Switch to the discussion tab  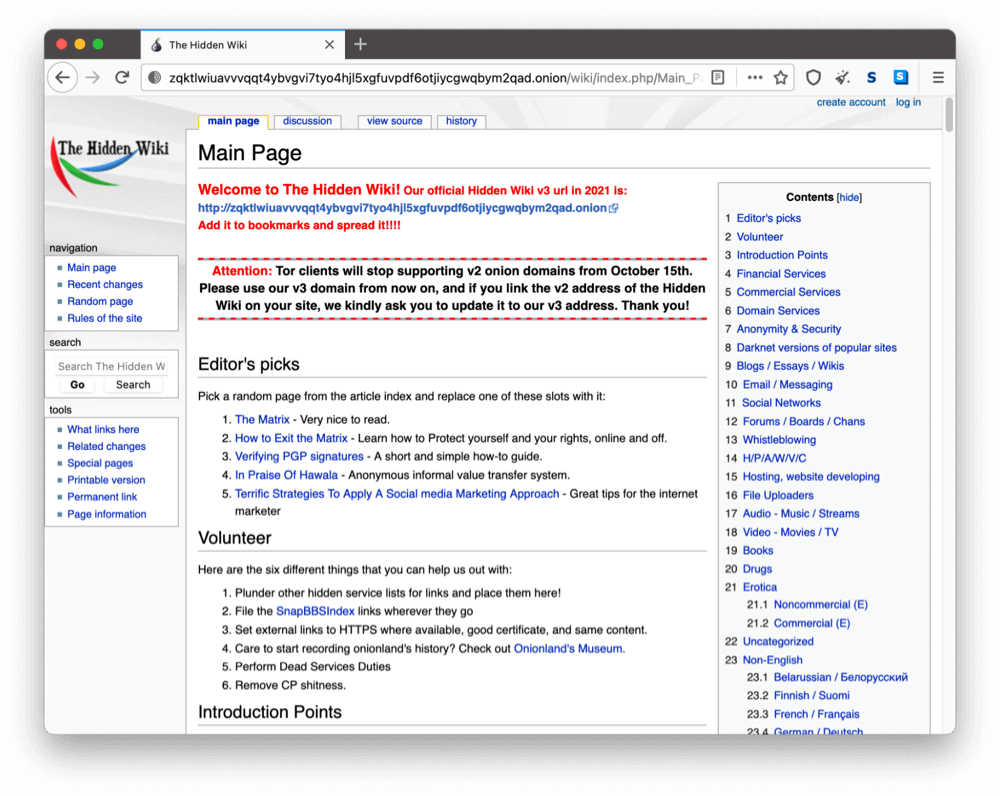[306, 120]
